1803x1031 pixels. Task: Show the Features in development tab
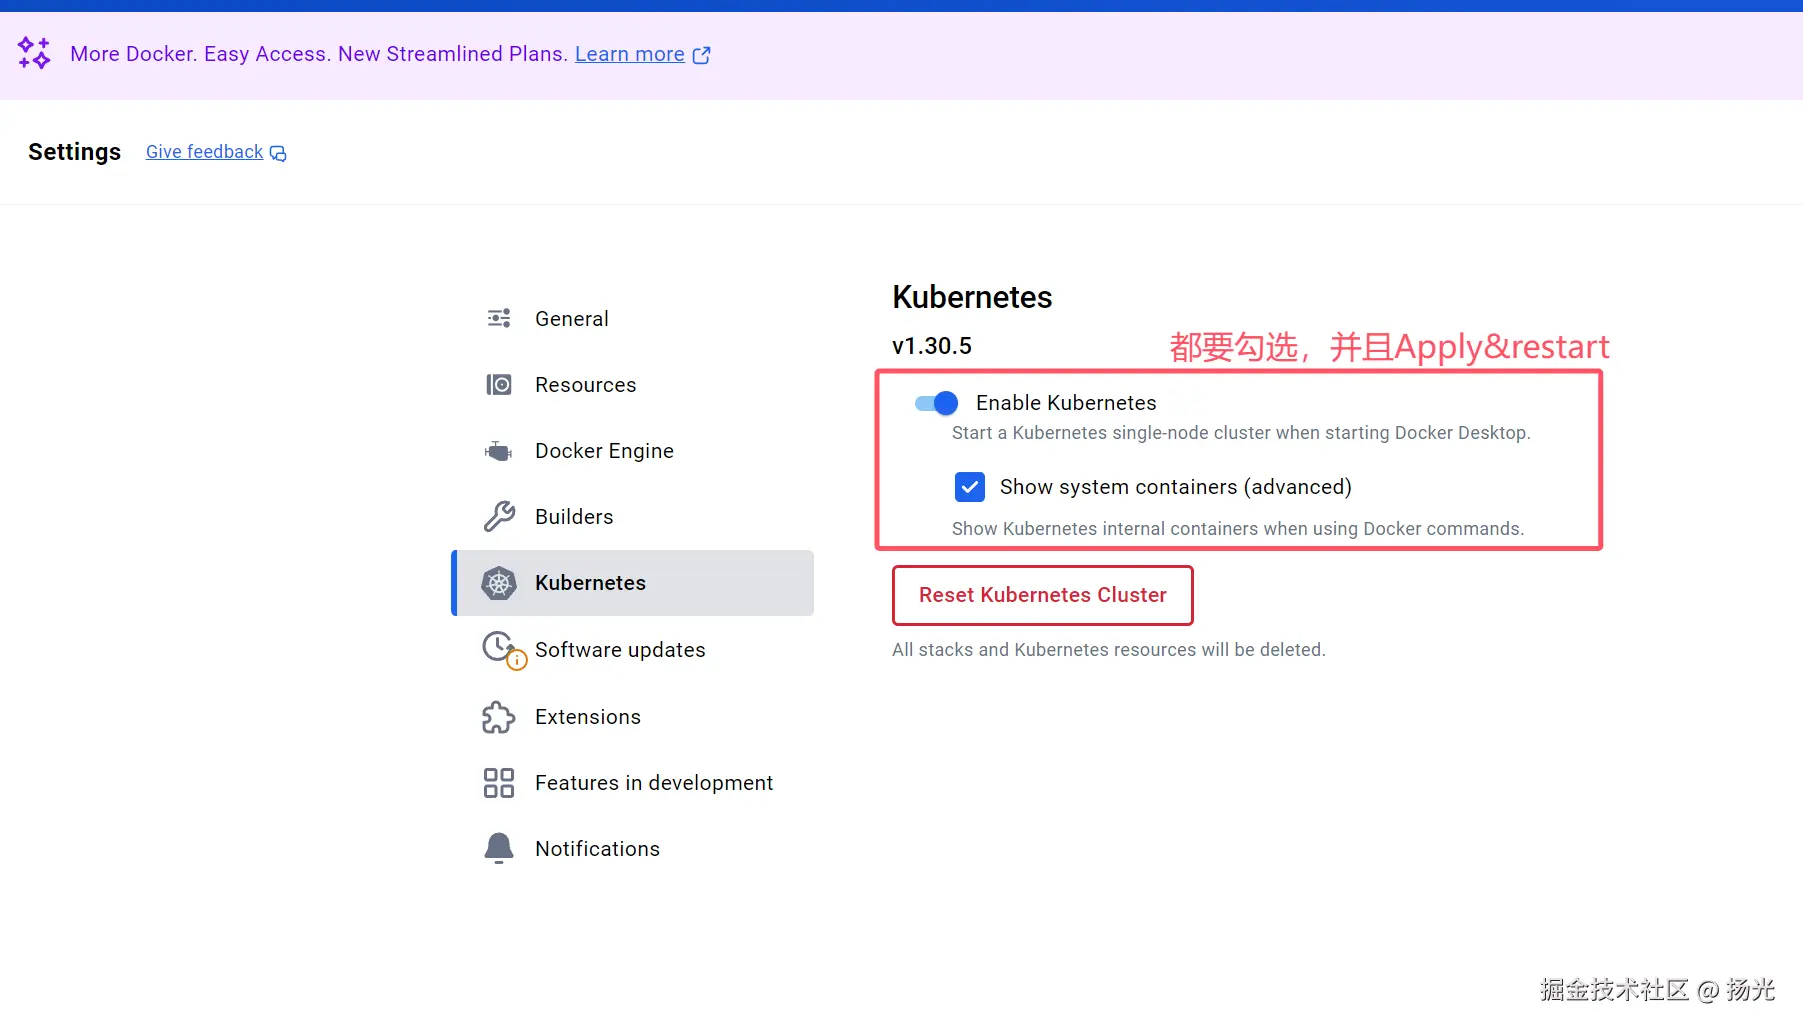633,783
